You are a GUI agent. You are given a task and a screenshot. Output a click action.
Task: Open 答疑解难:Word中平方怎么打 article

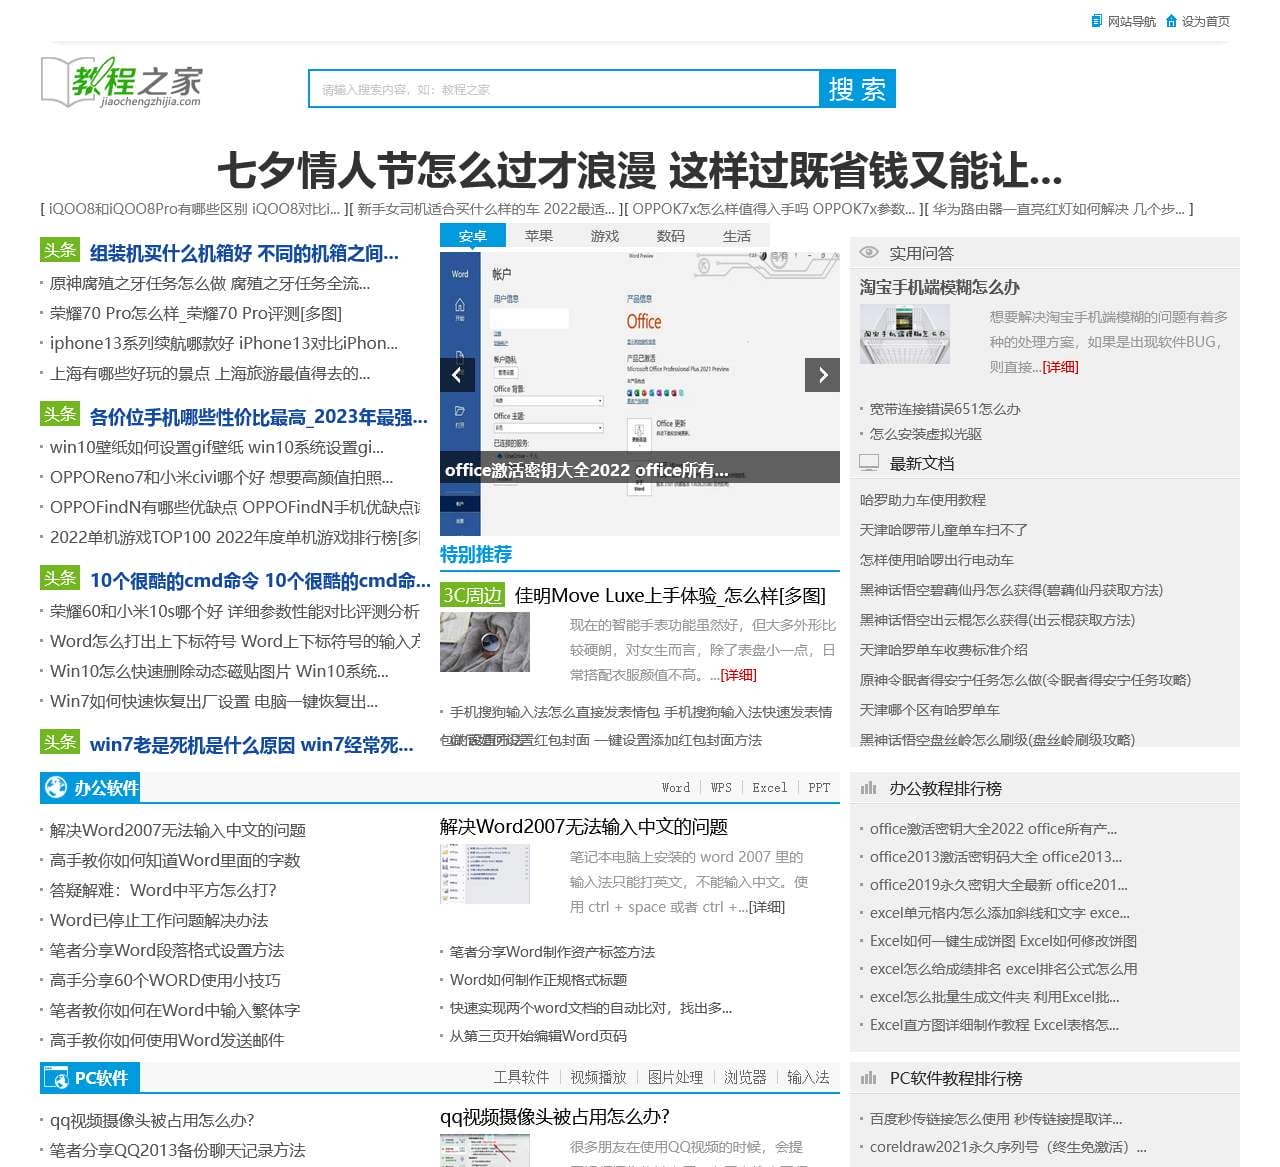click(x=163, y=890)
